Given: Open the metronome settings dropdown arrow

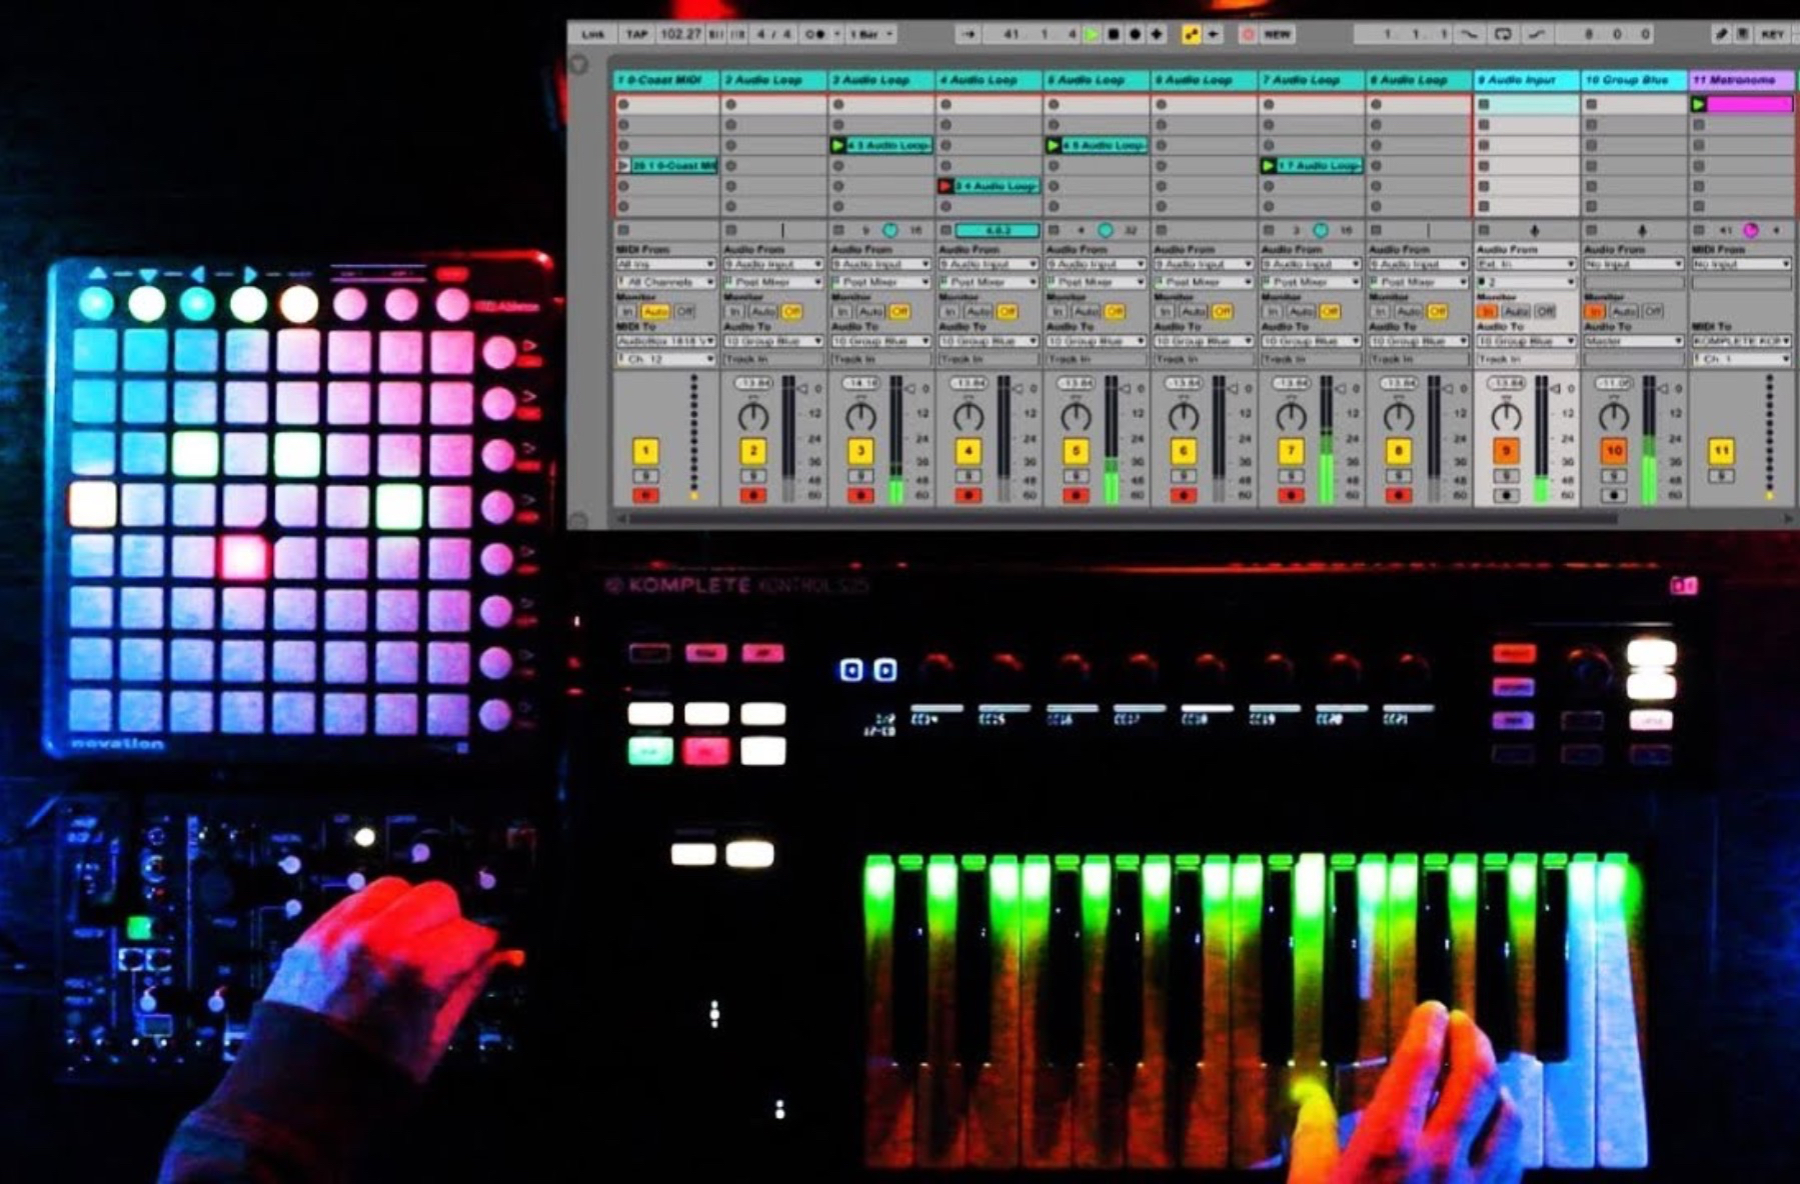Looking at the screenshot, I should (836, 34).
